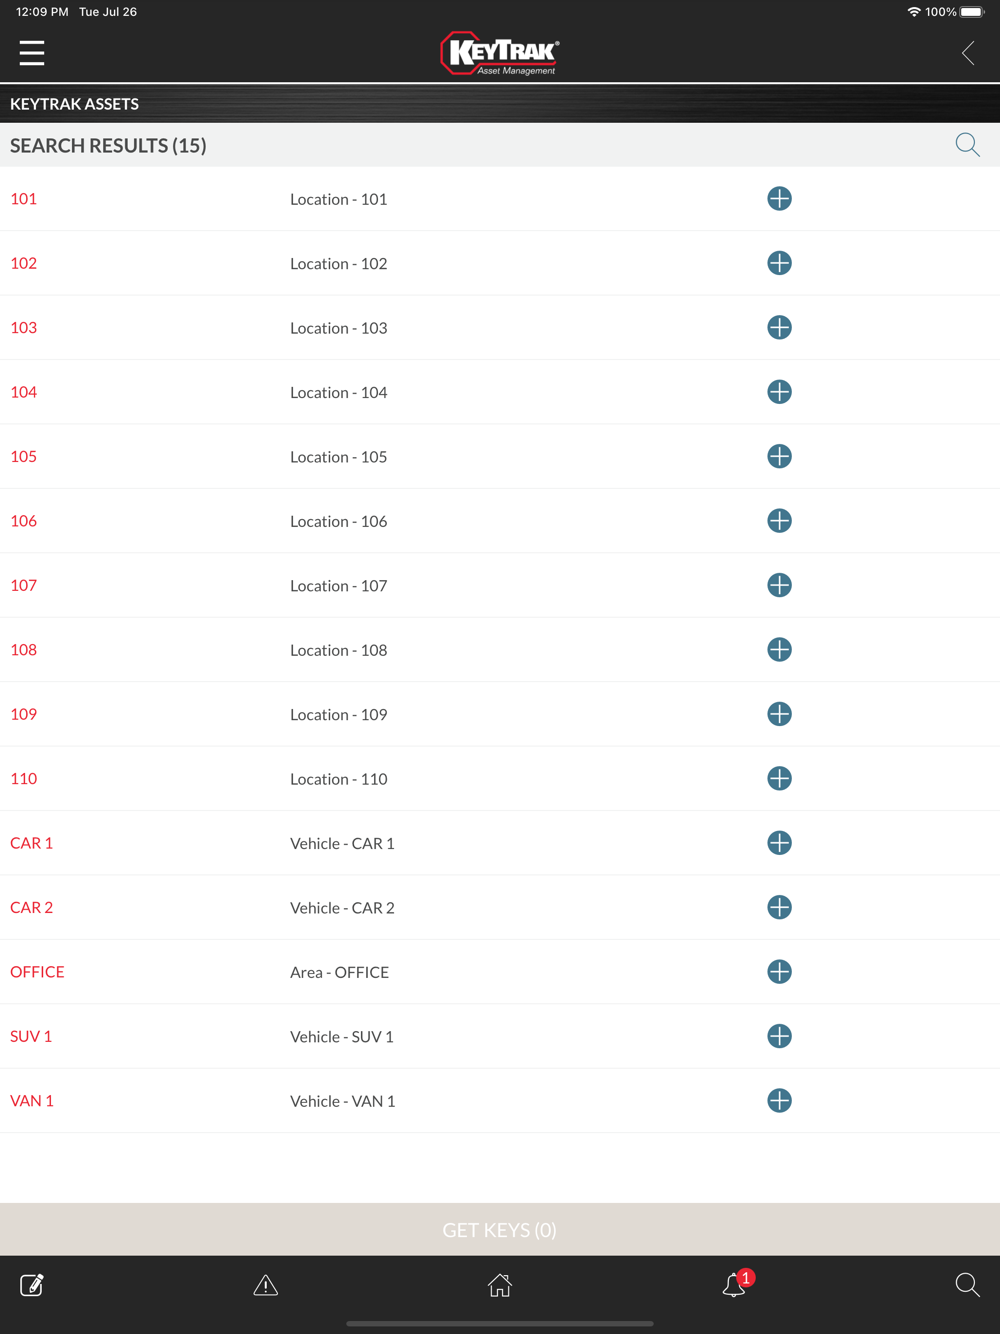This screenshot has width=1000, height=1334.
Task: Open notifications bell with badge
Action: (x=735, y=1285)
